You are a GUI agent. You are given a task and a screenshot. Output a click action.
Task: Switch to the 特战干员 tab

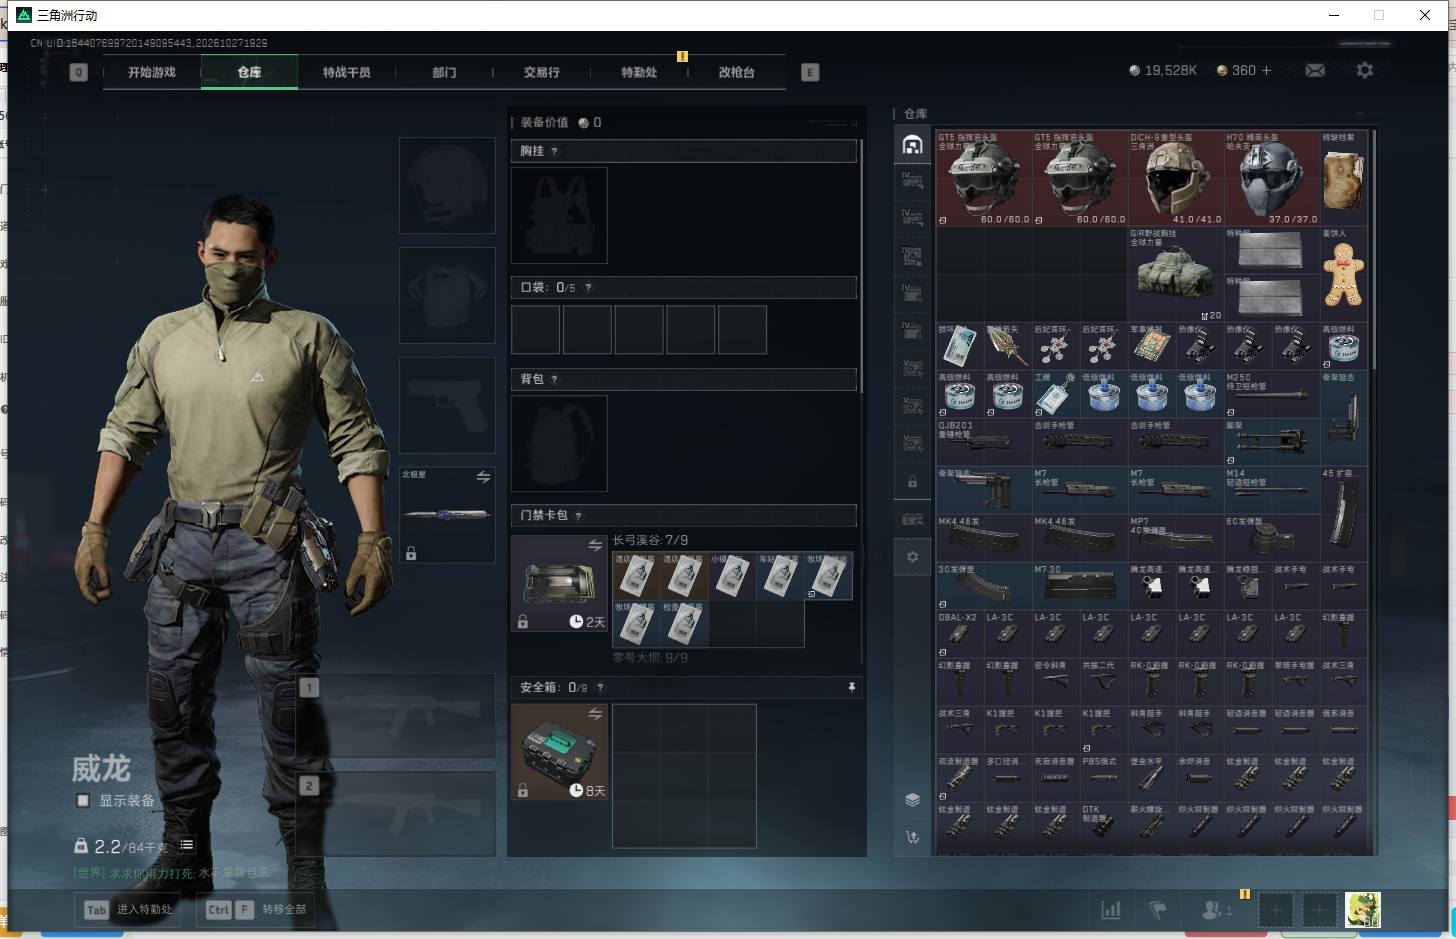click(x=347, y=72)
